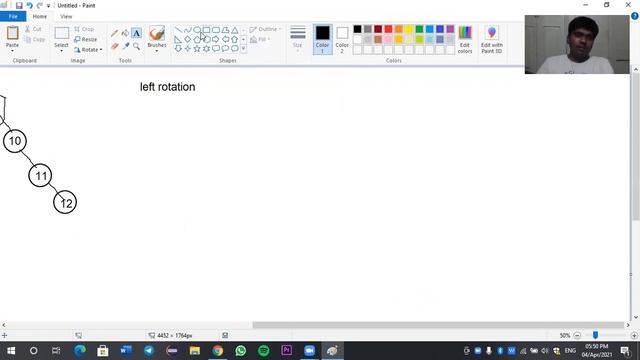Expand the Shapes gallery more arrow
The image size is (640, 360).
244,49
